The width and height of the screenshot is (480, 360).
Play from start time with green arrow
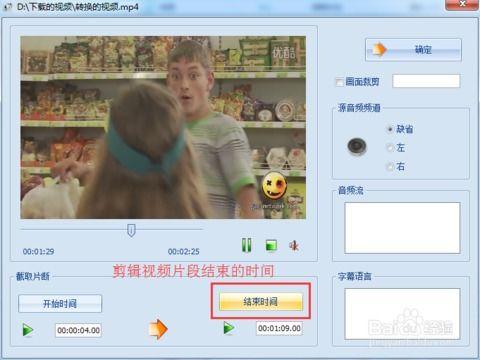tap(28, 330)
